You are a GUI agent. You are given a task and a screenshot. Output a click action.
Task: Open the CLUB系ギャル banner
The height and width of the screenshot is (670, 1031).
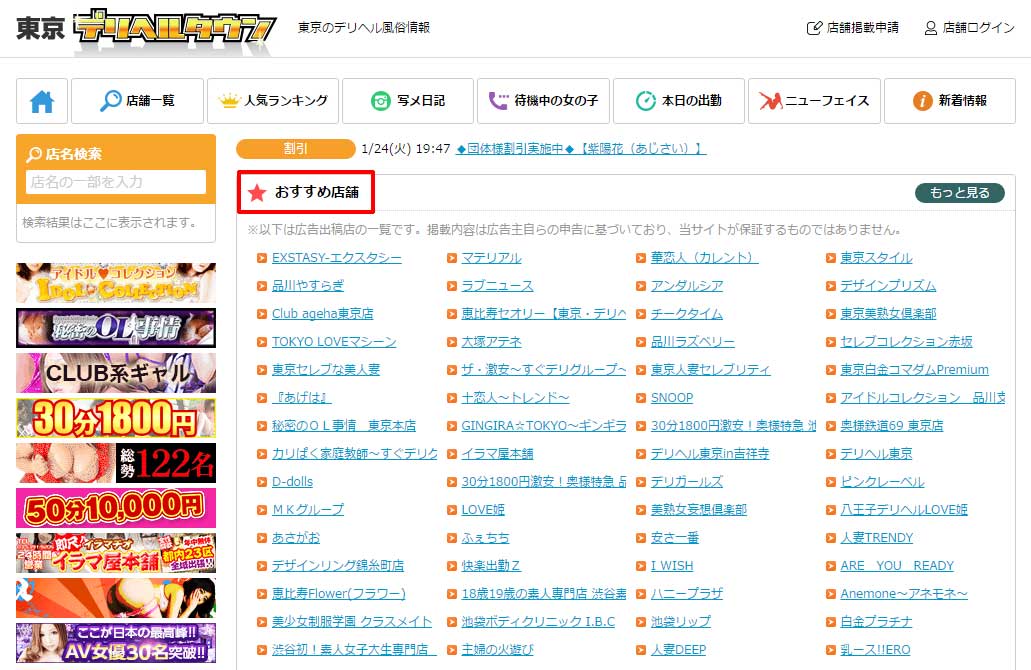tap(116, 373)
